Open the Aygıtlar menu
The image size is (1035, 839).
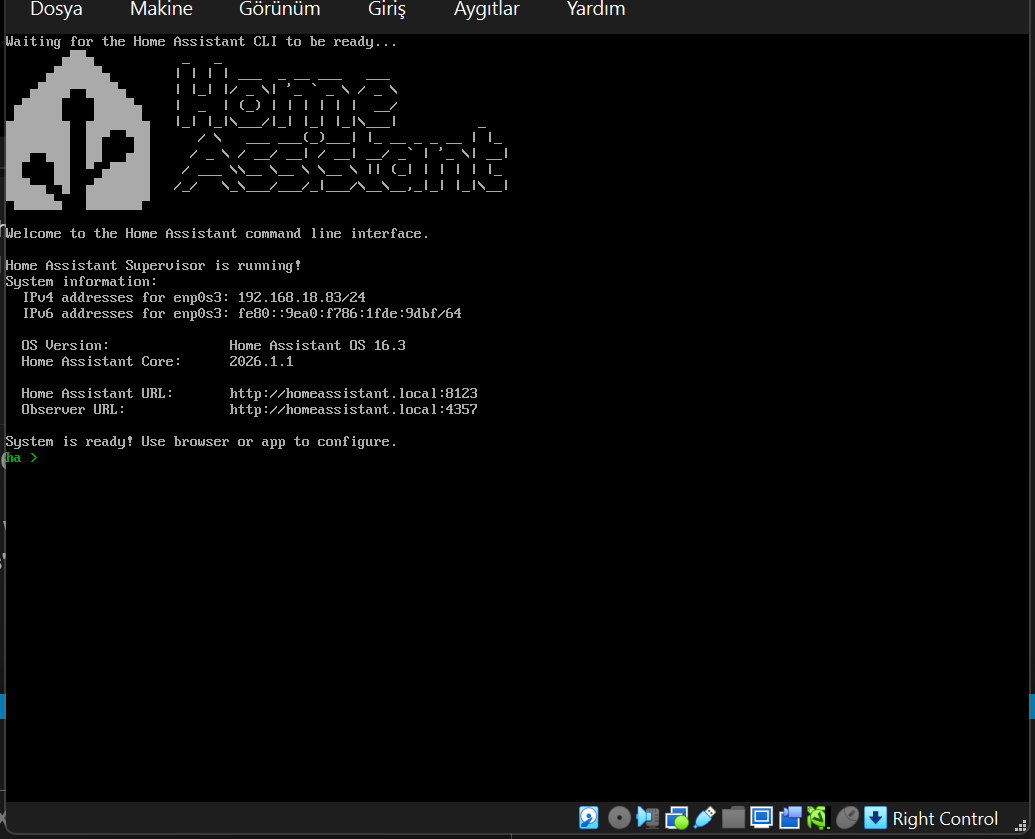coord(486,10)
